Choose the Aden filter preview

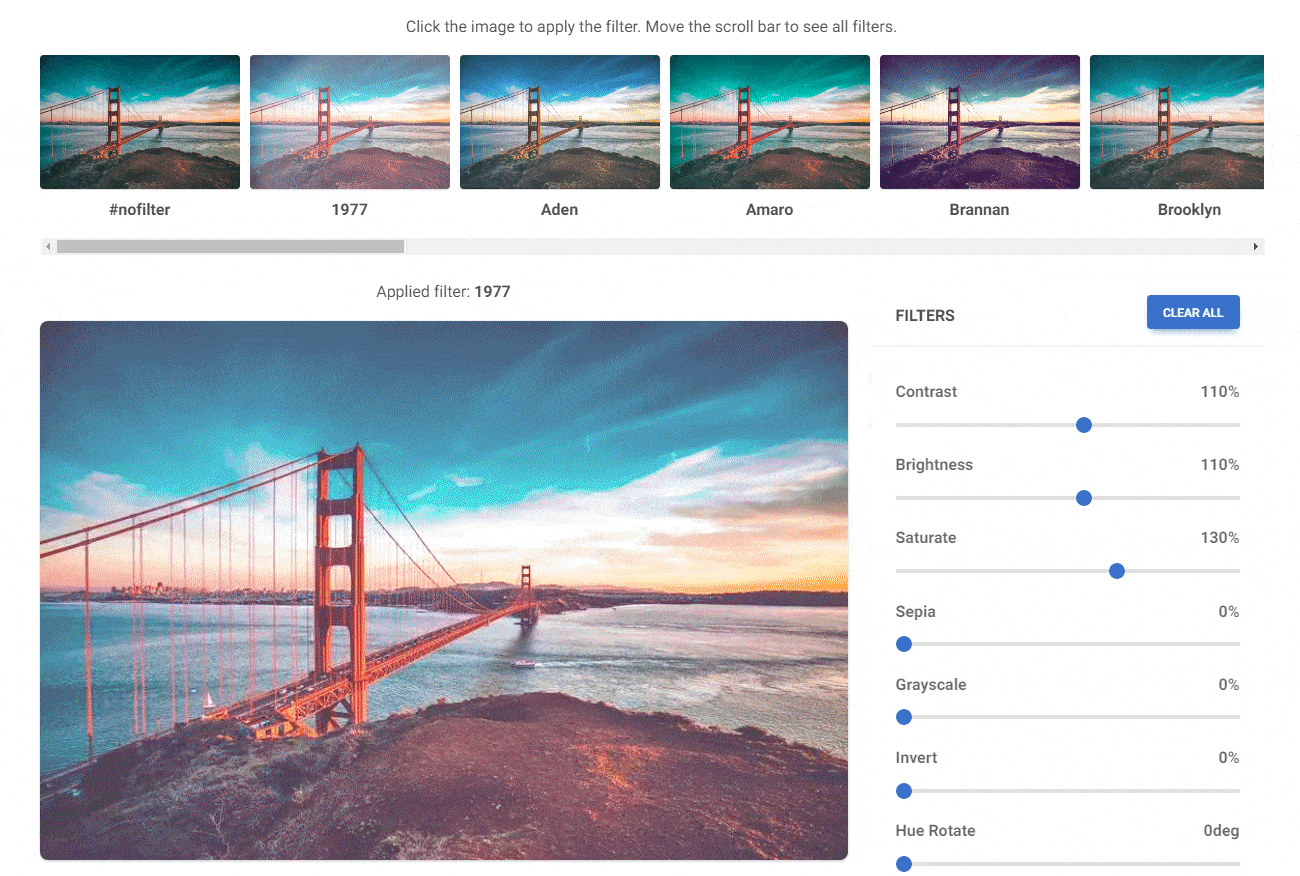(x=560, y=122)
